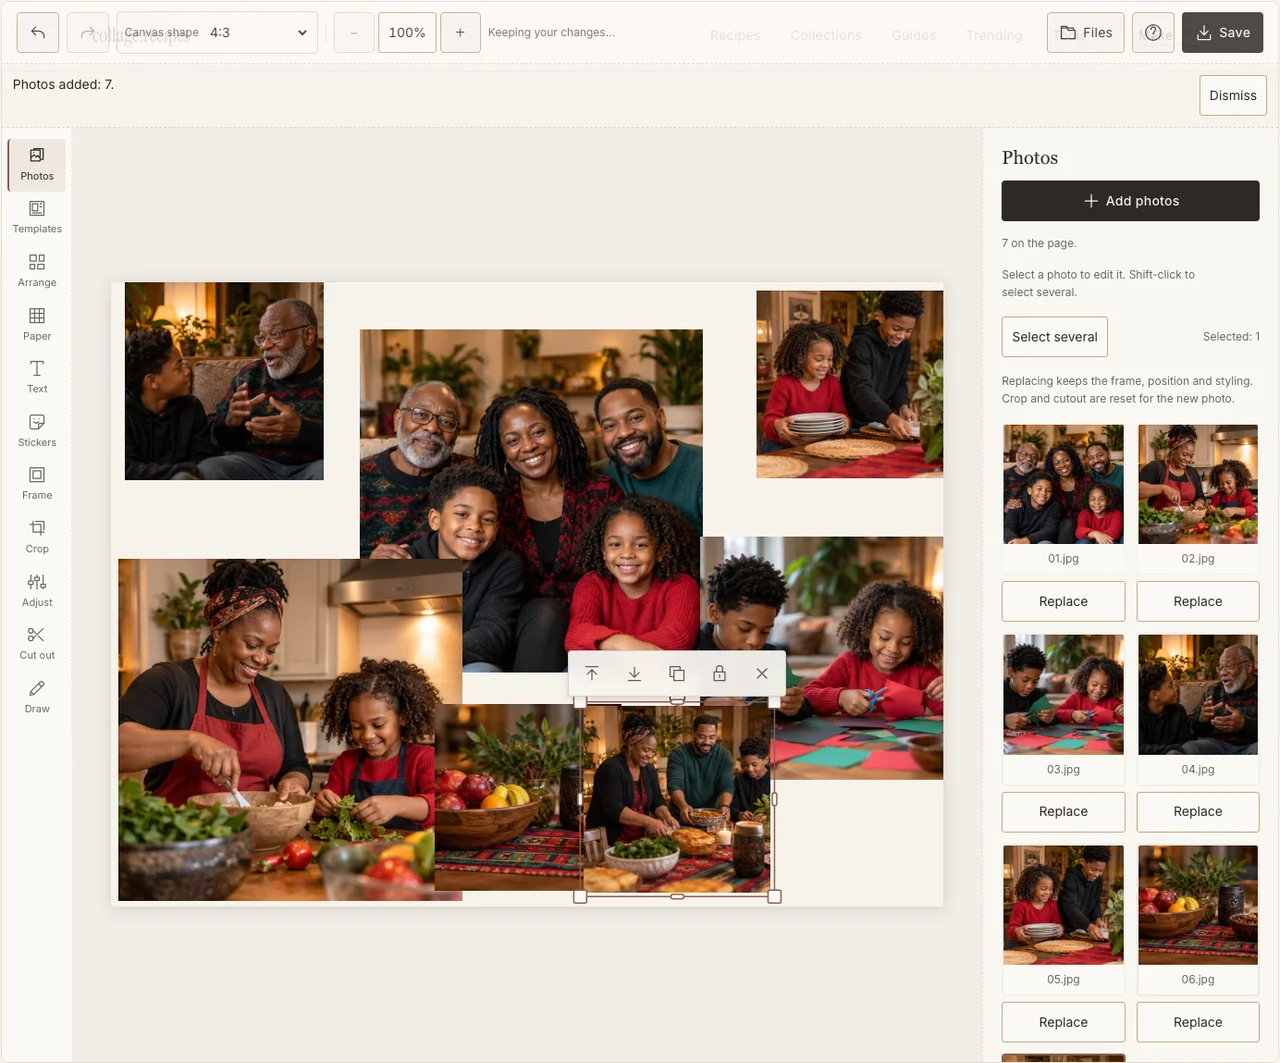Image resolution: width=1280 pixels, height=1063 pixels.
Task: Zoom in with the plus button
Action: click(x=460, y=33)
